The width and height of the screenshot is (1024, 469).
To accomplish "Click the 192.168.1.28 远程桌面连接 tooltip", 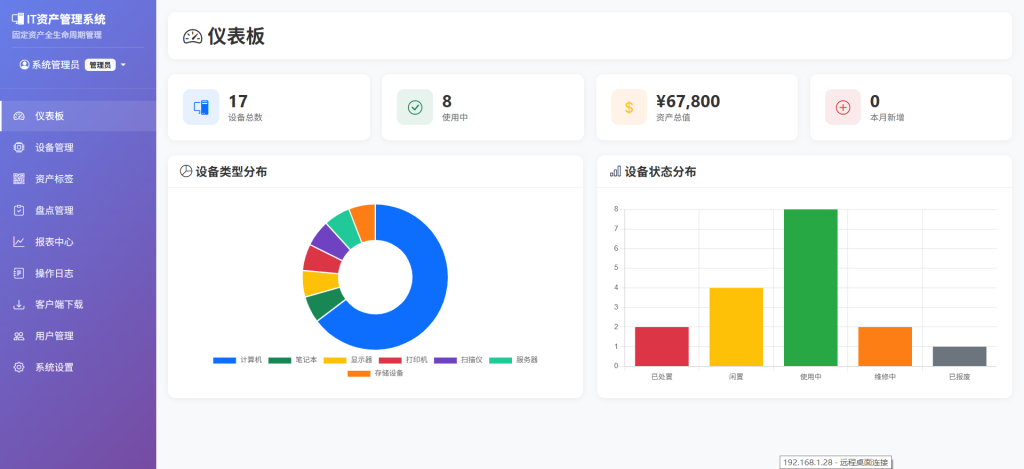I will tap(836, 462).
